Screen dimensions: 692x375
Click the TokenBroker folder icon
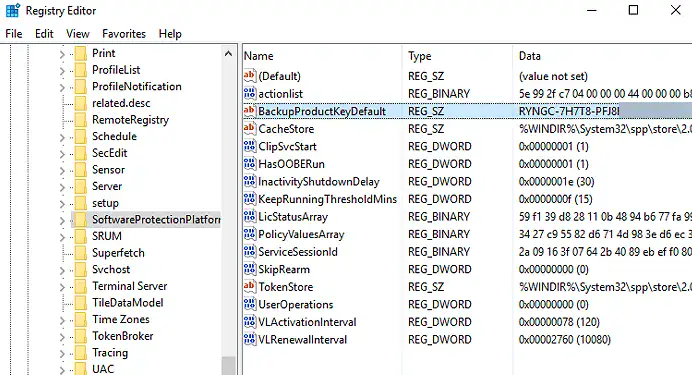pyautogui.click(x=81, y=336)
